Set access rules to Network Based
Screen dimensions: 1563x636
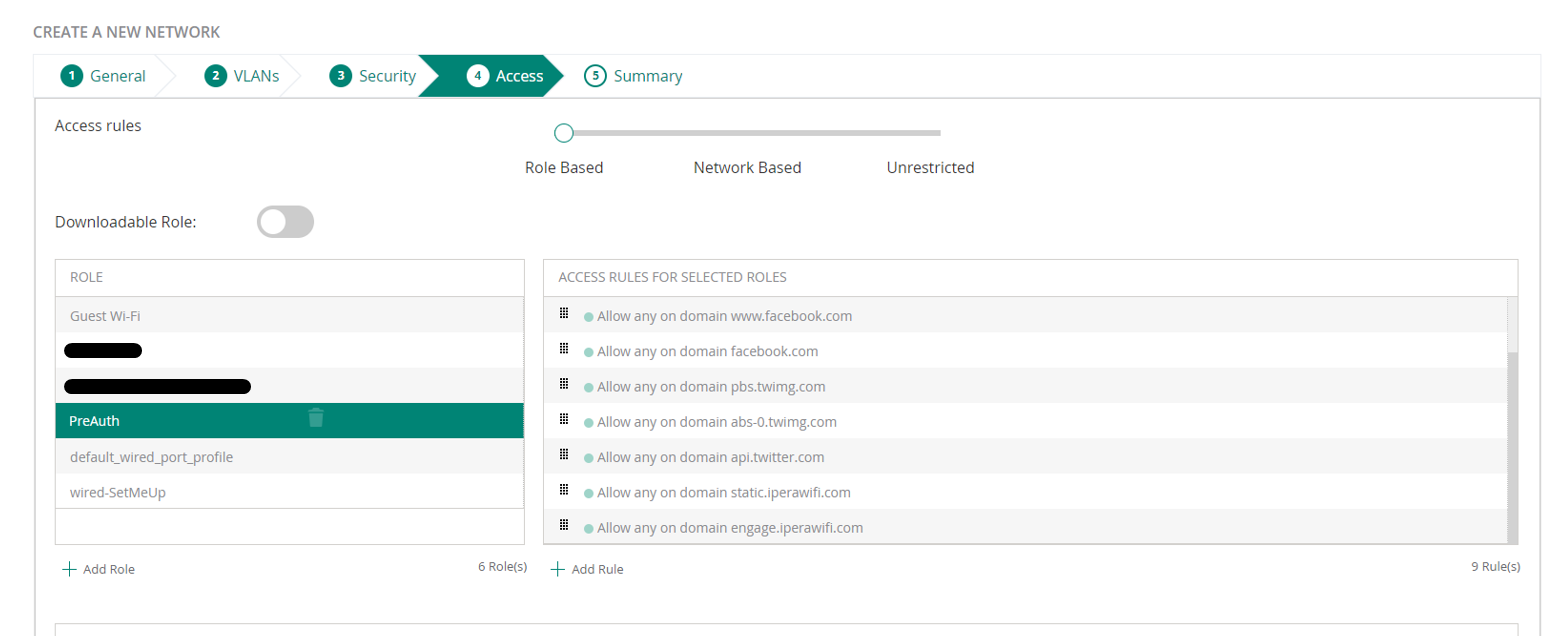pos(747,168)
